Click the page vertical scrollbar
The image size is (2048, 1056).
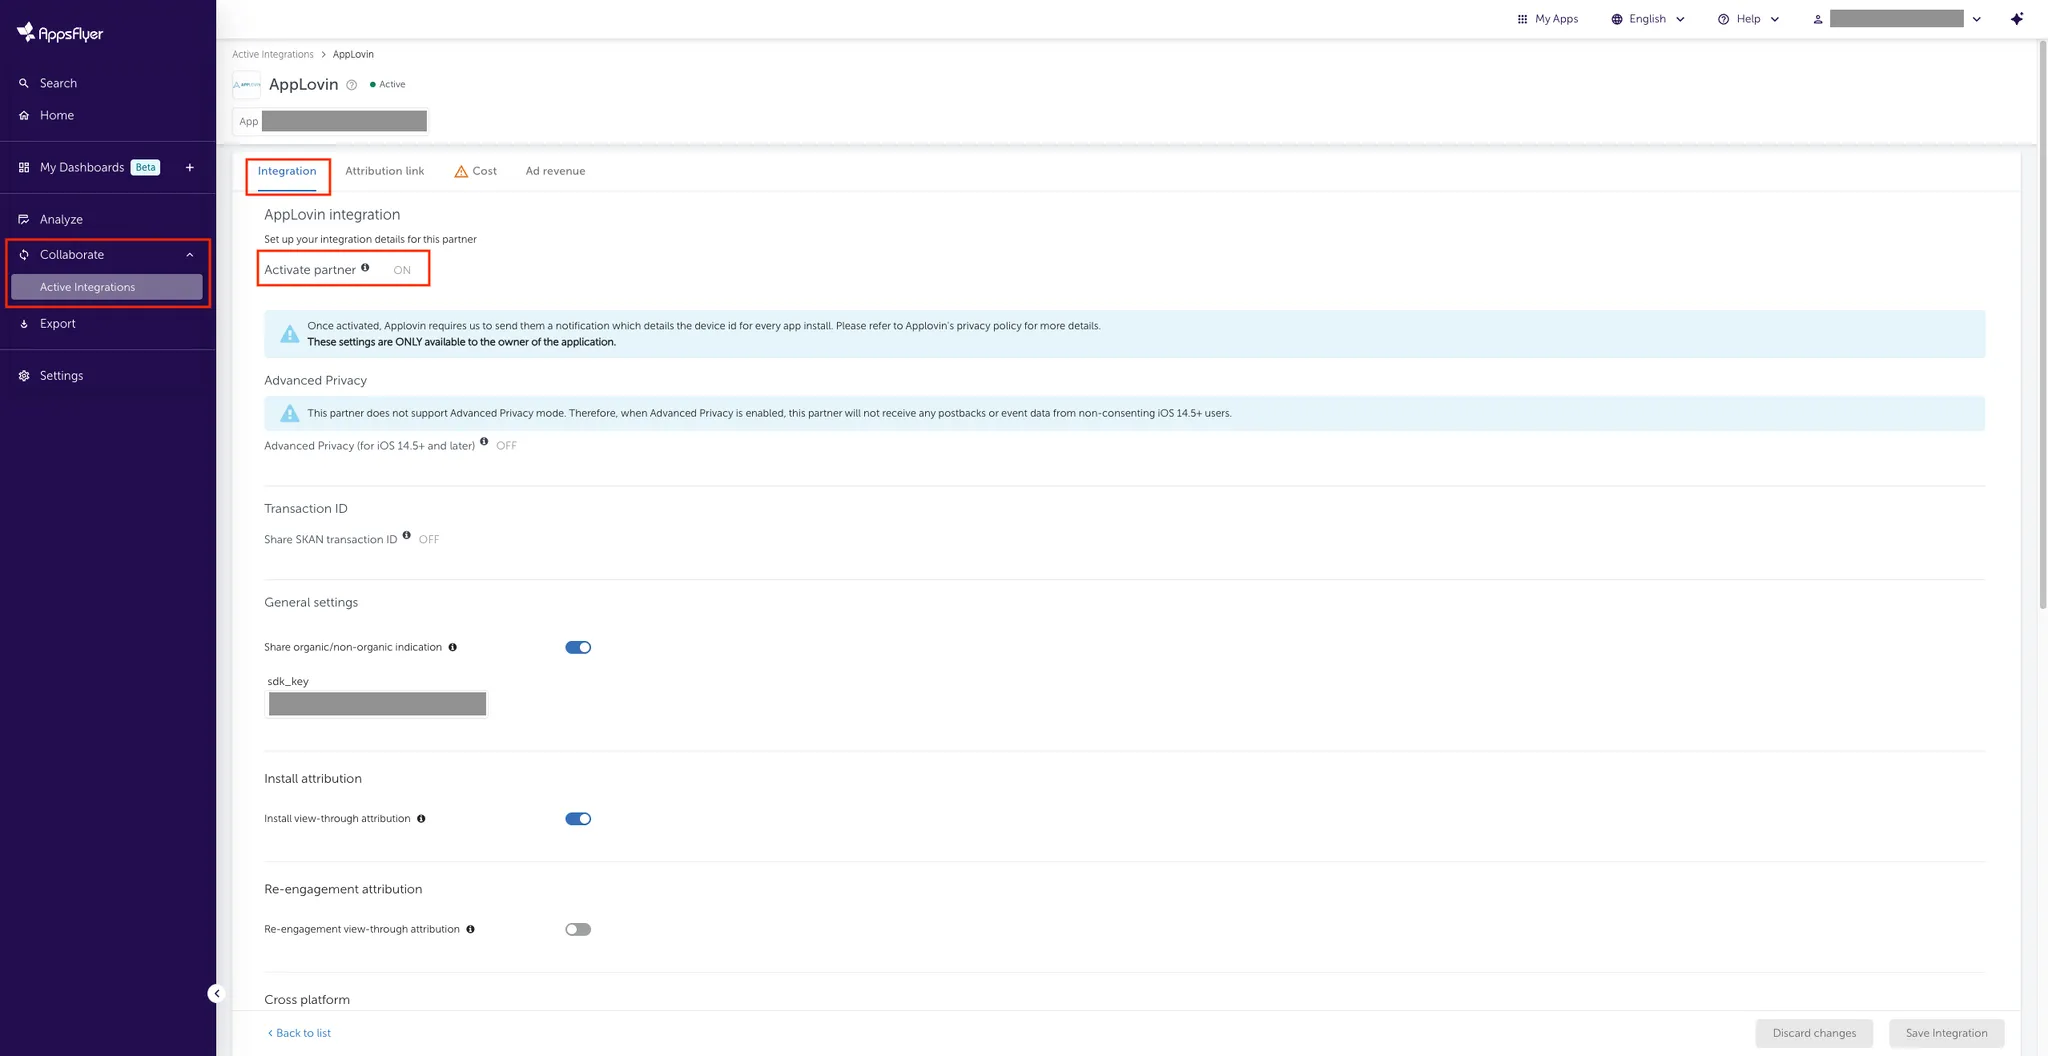tap(2043, 324)
